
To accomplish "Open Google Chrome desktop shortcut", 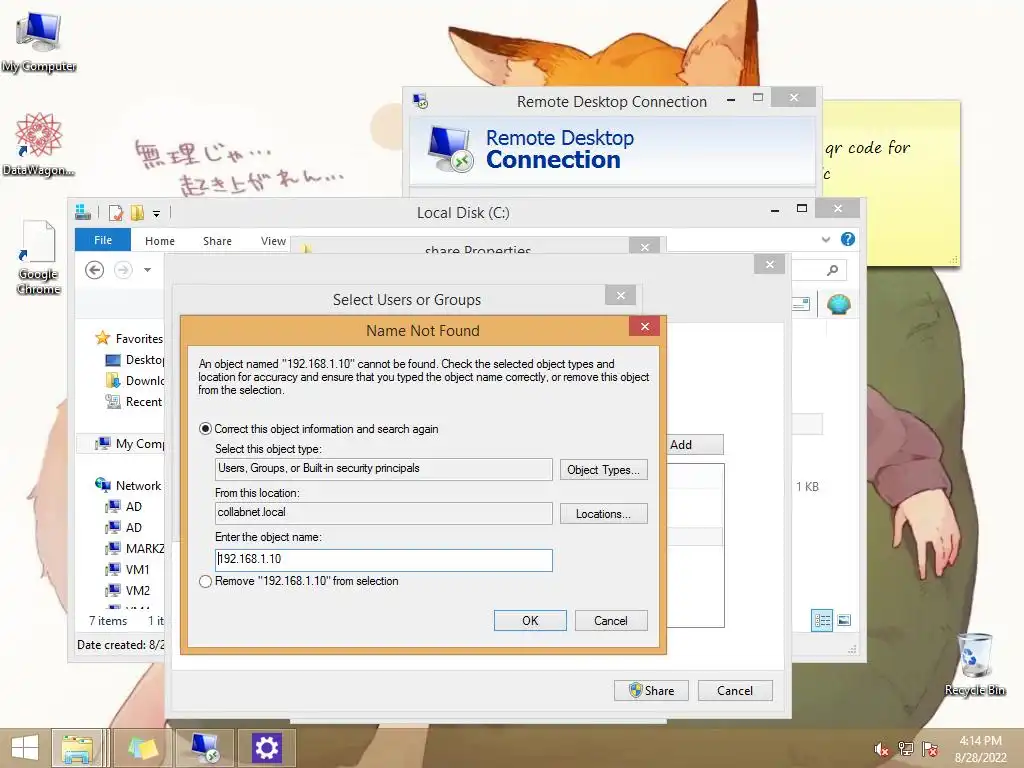I will point(39,258).
